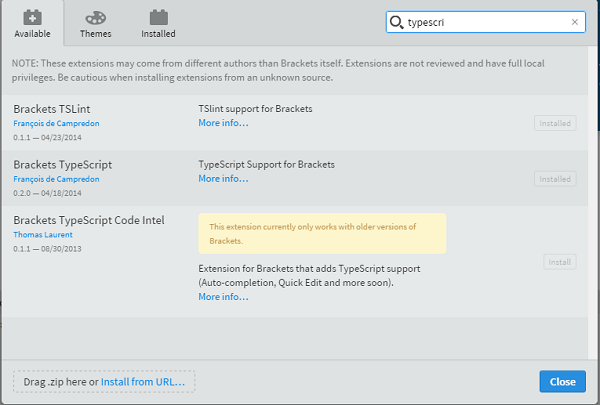This screenshot has height=405, width=600.
Task: Click François de Campredon under Brackets TSLint
Action: pyautogui.click(x=56, y=123)
